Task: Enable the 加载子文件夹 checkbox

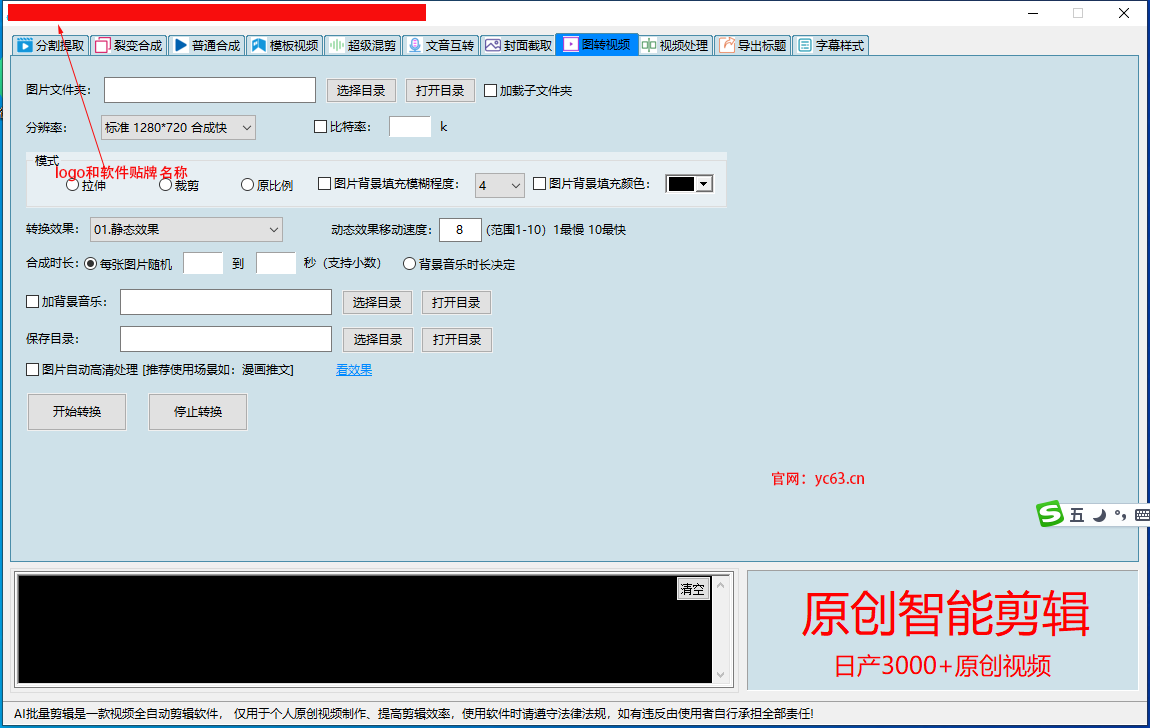Action: point(491,91)
